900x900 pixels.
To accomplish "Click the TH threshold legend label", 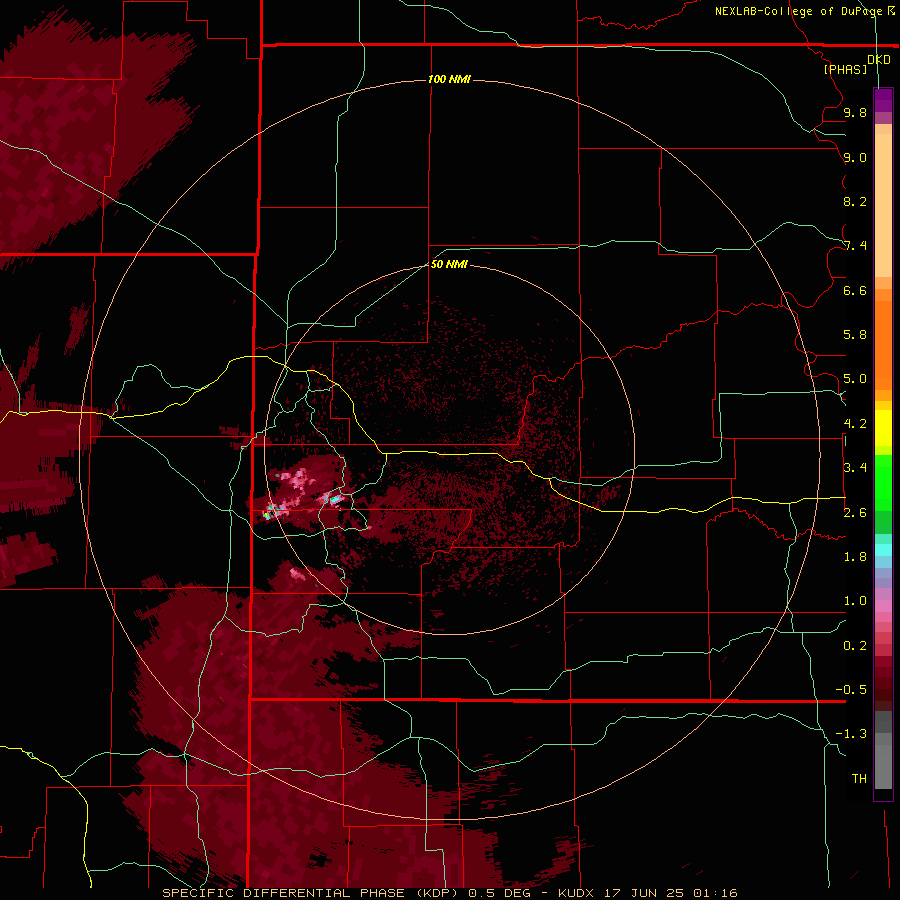I will point(859,779).
